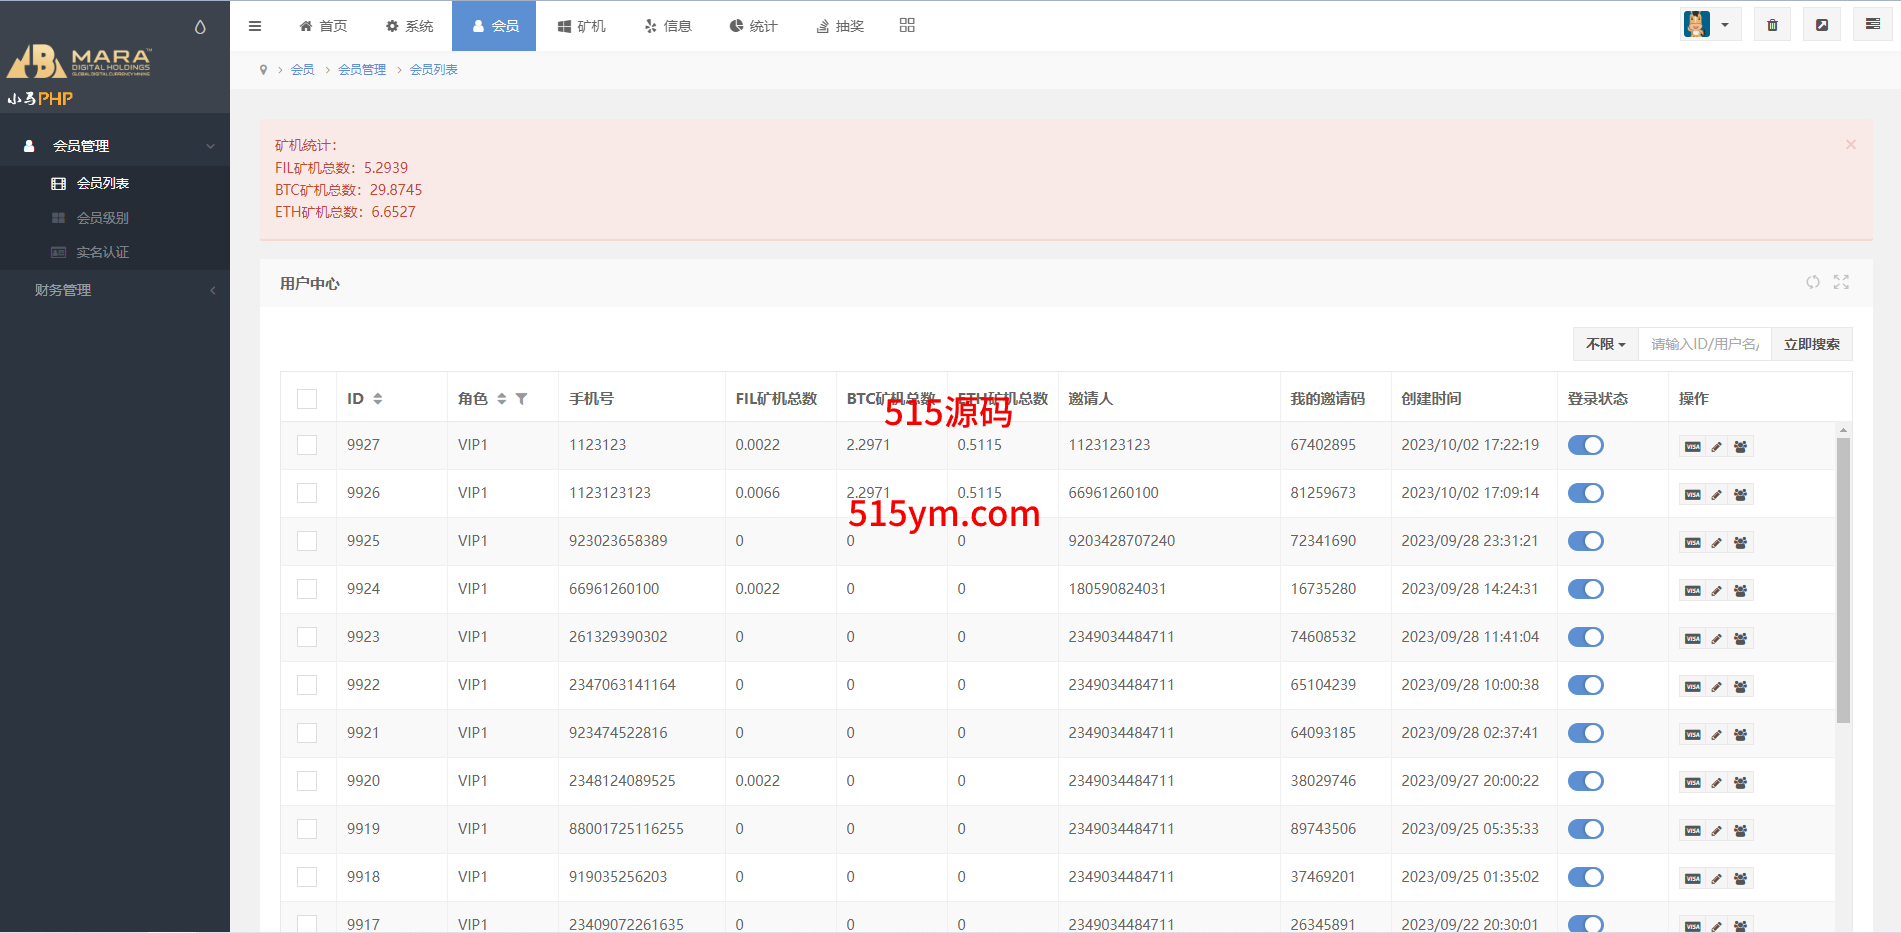Screen dimensions: 1901x933
Task: Click the card icon for user 9925
Action: pos(1692,543)
